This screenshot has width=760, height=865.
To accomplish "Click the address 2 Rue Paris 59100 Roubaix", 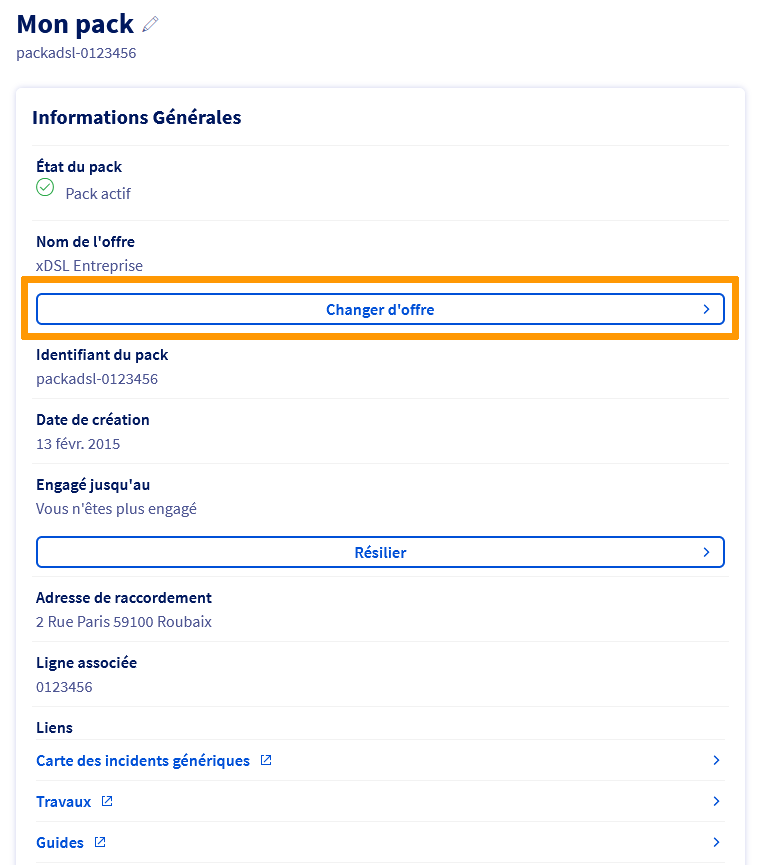I will 124,622.
